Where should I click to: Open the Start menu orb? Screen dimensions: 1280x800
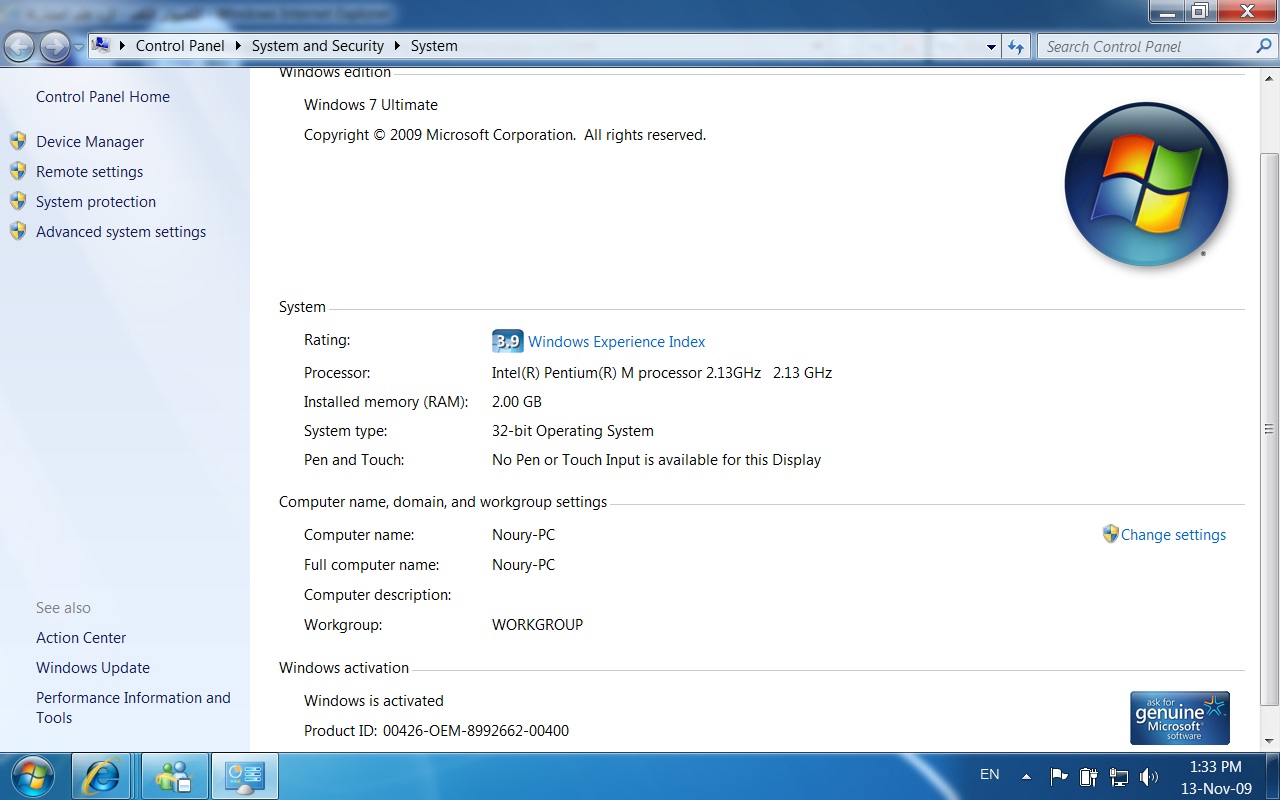pos(33,776)
